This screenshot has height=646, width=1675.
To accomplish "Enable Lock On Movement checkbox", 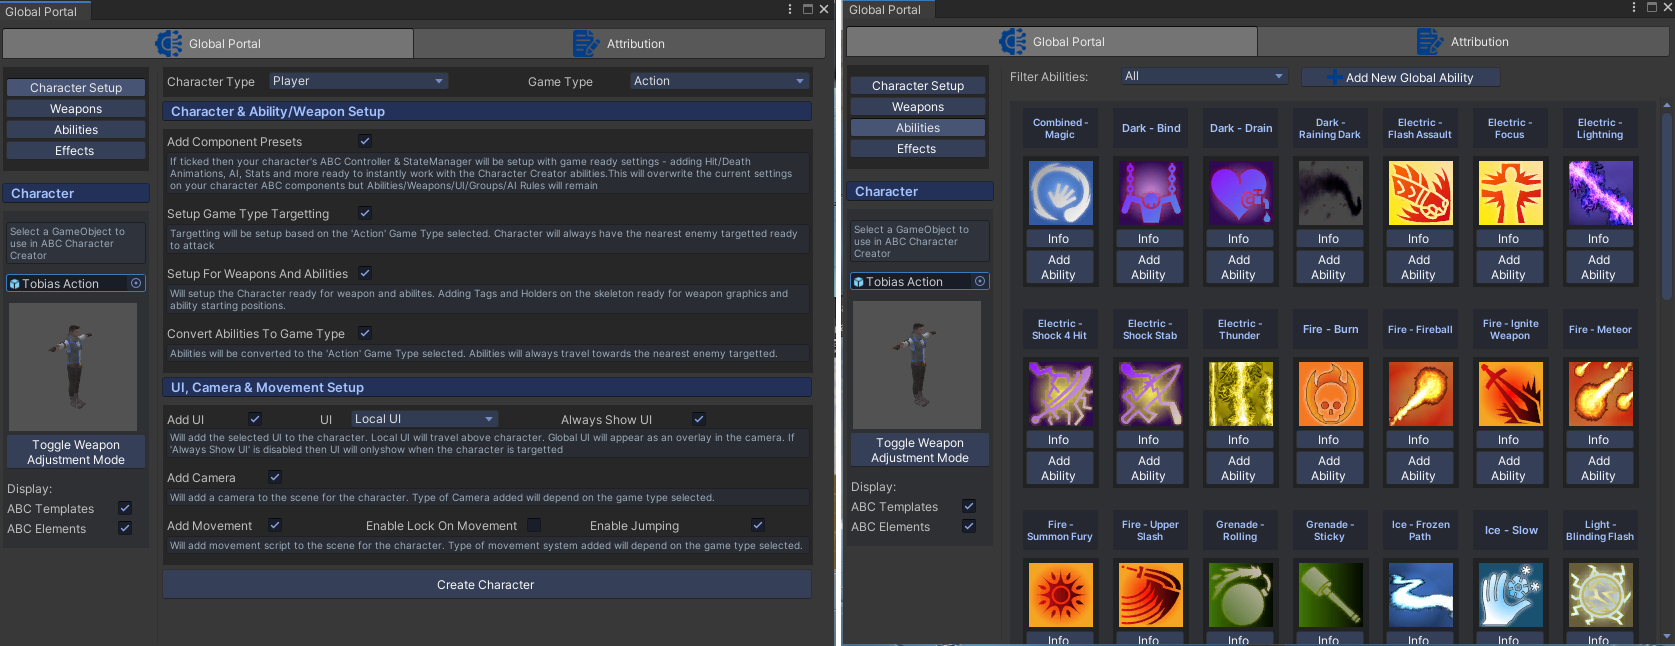I will tap(534, 525).
